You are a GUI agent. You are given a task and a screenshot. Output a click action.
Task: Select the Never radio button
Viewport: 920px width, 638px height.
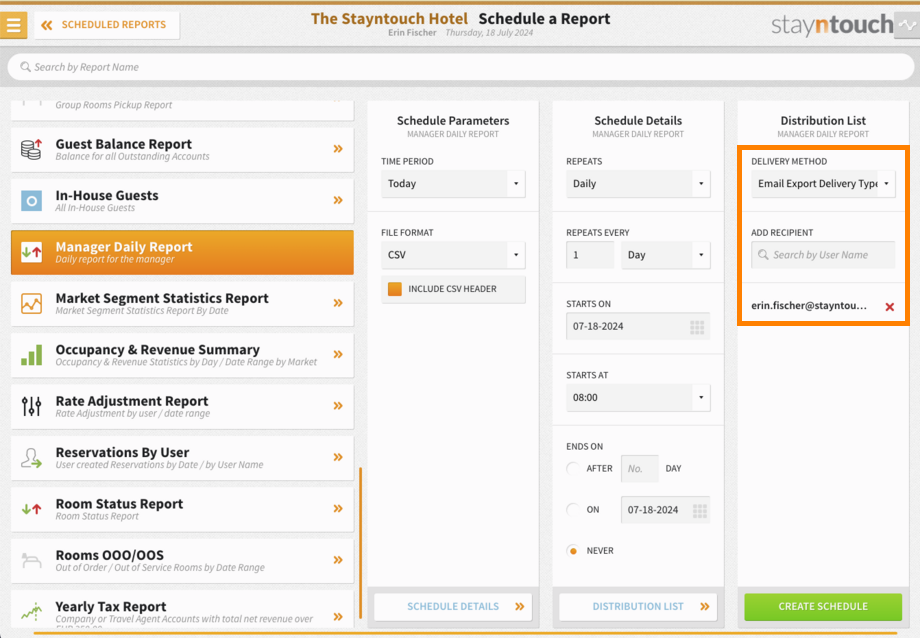click(573, 551)
